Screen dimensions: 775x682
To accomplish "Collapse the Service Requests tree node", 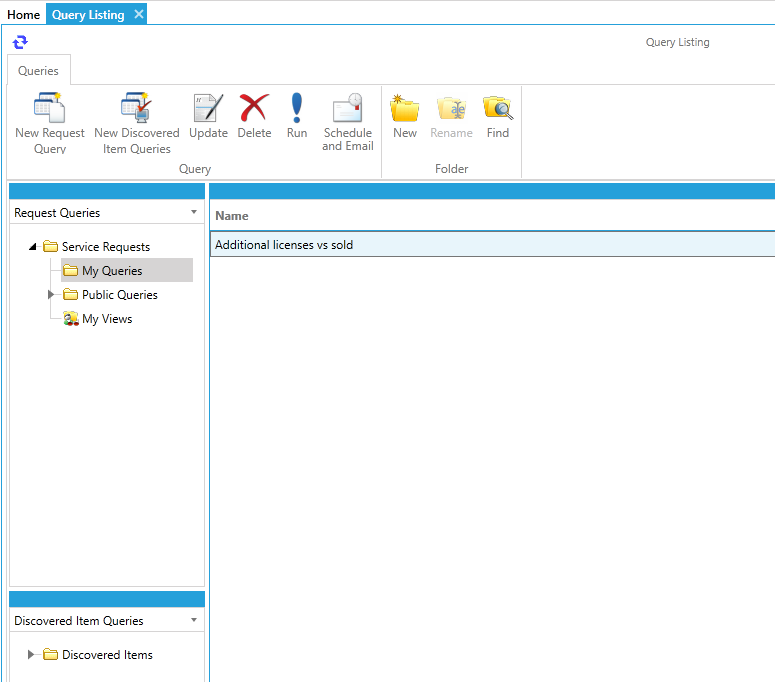I will pyautogui.click(x=33, y=247).
